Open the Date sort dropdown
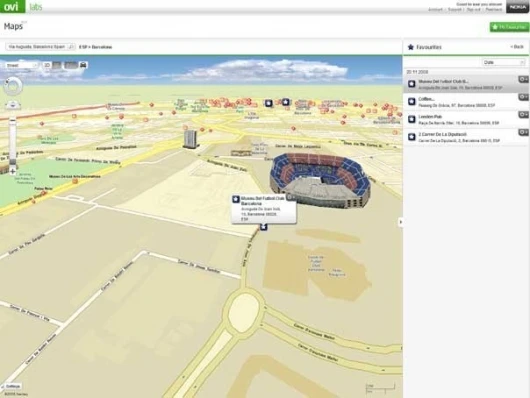This screenshot has height=398, width=530. [x=503, y=62]
